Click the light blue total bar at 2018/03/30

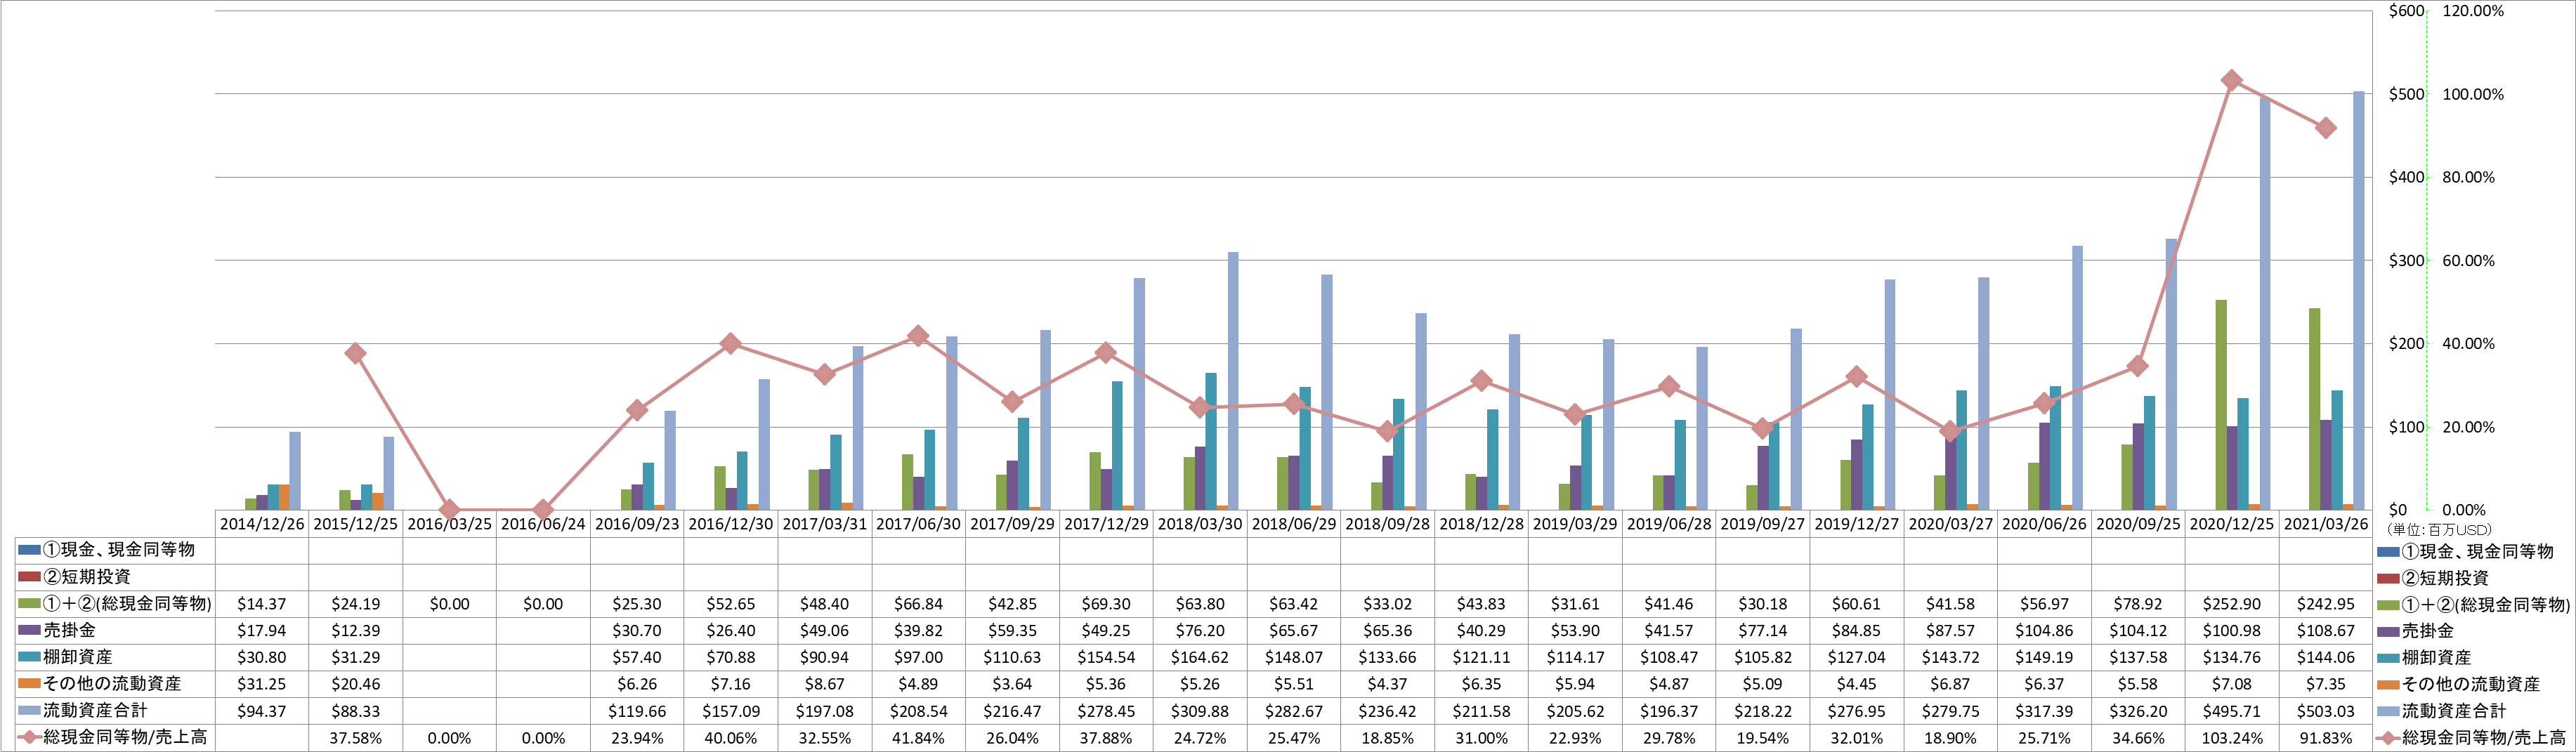[1233, 381]
